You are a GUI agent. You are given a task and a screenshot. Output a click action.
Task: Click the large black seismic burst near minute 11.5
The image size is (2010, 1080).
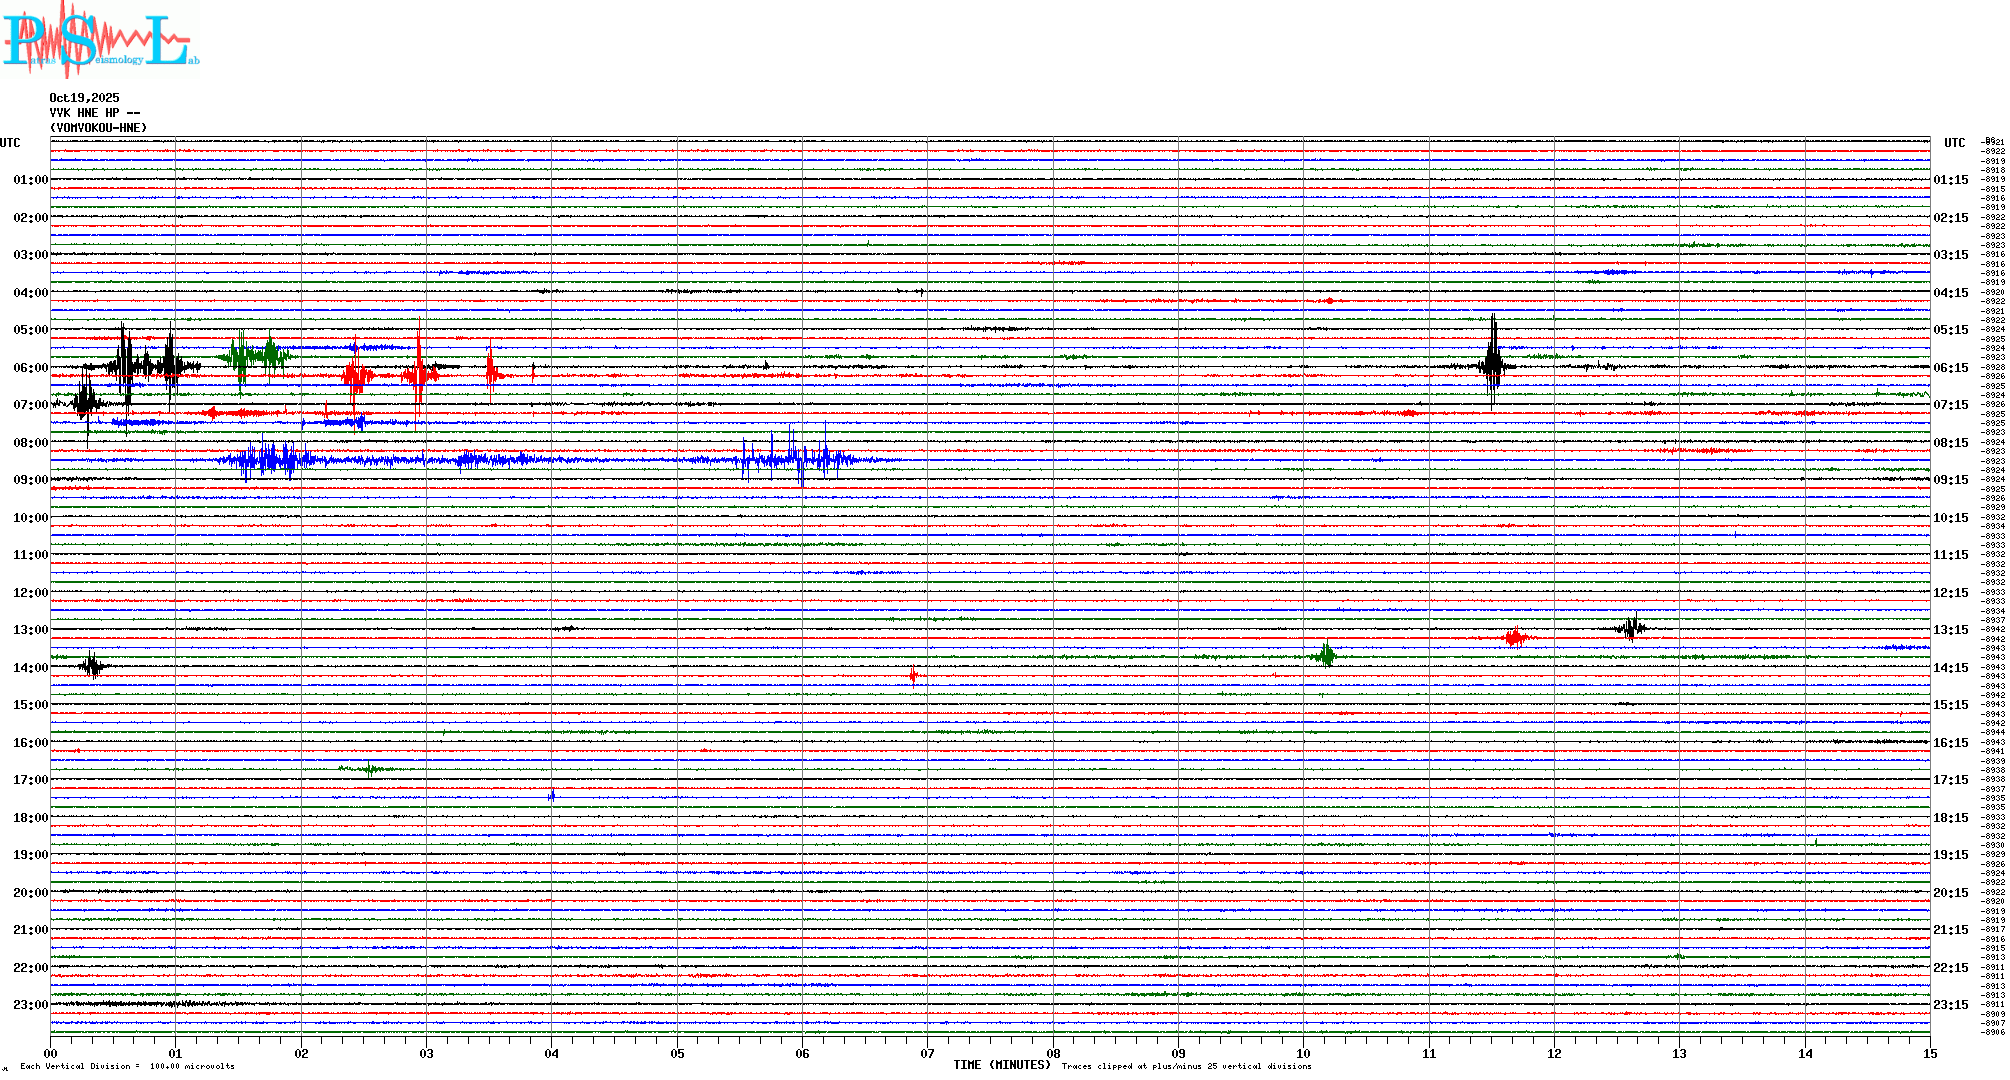[1493, 364]
